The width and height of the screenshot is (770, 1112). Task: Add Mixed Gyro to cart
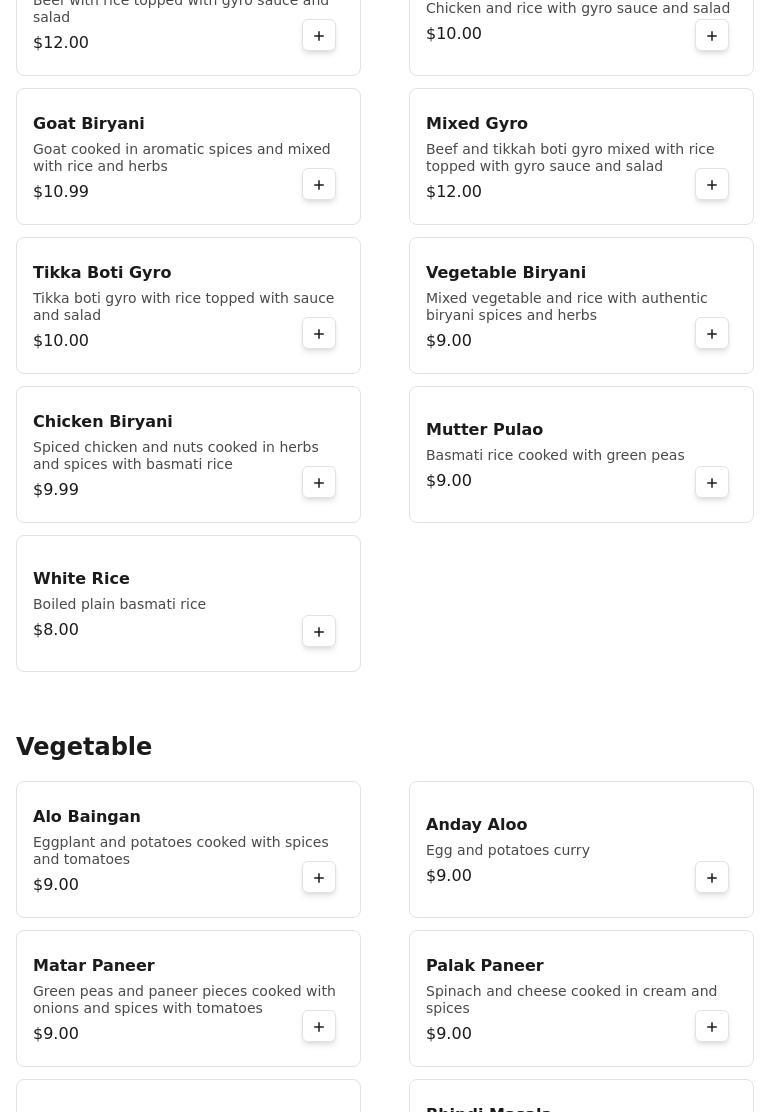(x=712, y=185)
